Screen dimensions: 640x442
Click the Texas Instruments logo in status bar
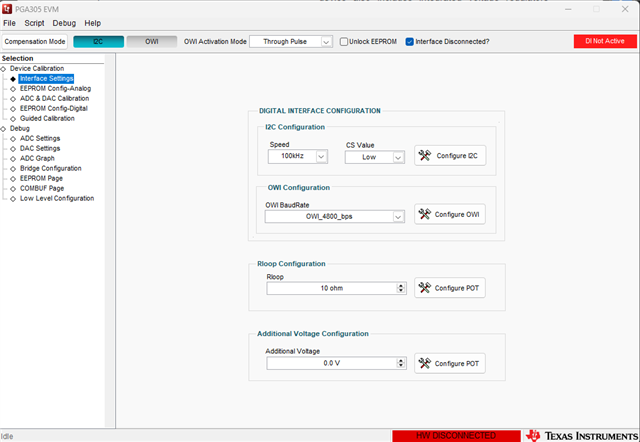(x=582, y=436)
